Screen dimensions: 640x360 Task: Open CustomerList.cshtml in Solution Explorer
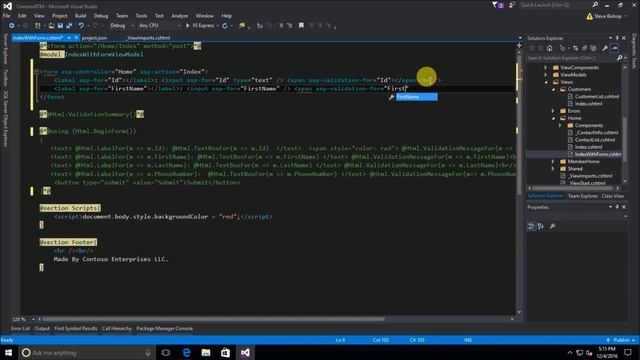(597, 96)
